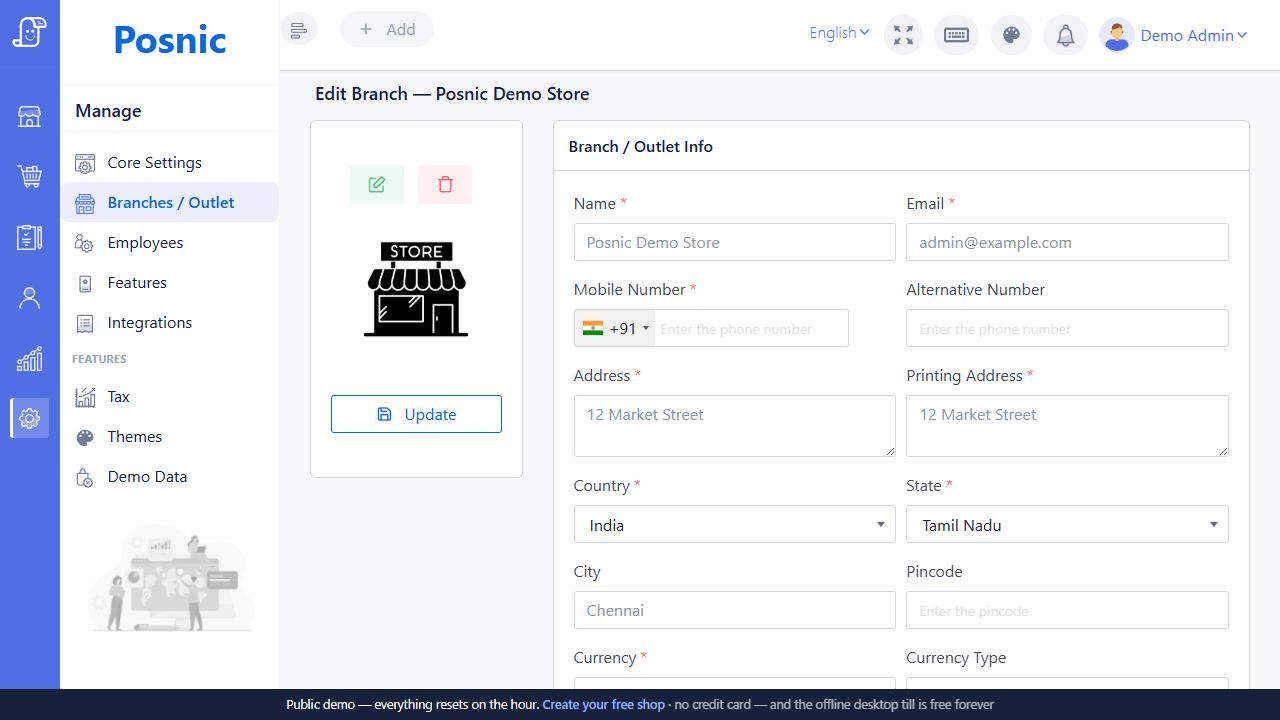Image resolution: width=1280 pixels, height=720 pixels.
Task: Click the Currency Type field label
Action: click(956, 657)
